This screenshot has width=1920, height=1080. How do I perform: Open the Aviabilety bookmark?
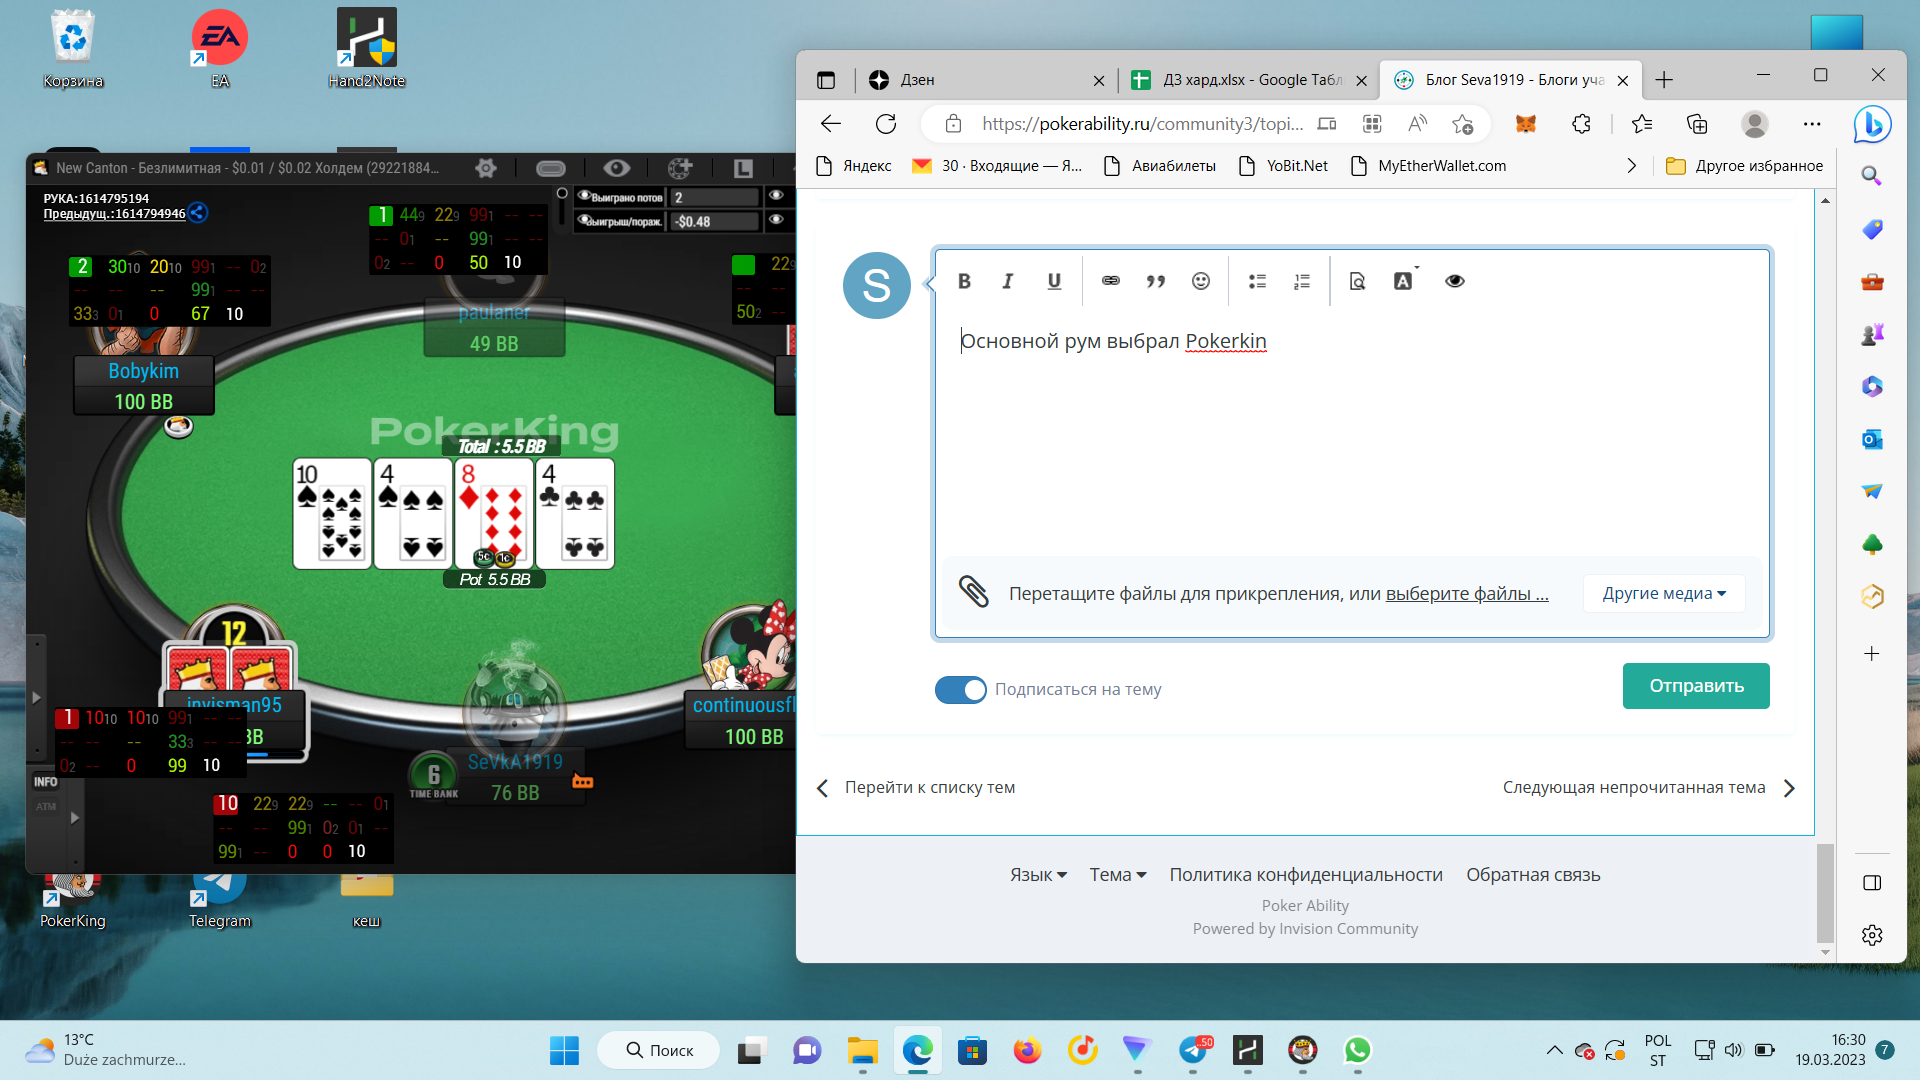(x=1160, y=166)
